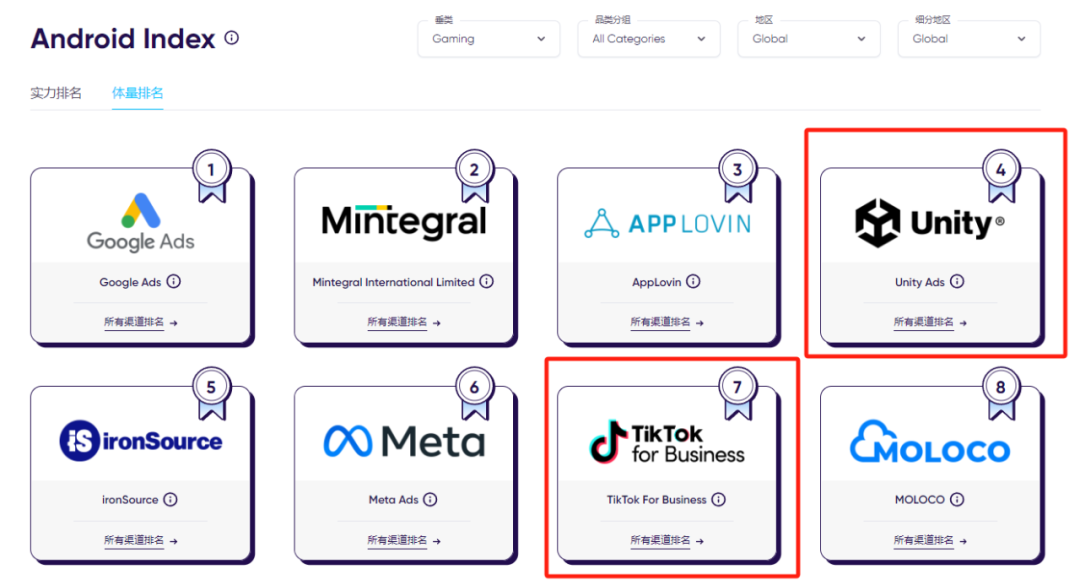Click rank 7 ribbon badge on TikTok
The image size is (1080, 580).
tap(738, 393)
